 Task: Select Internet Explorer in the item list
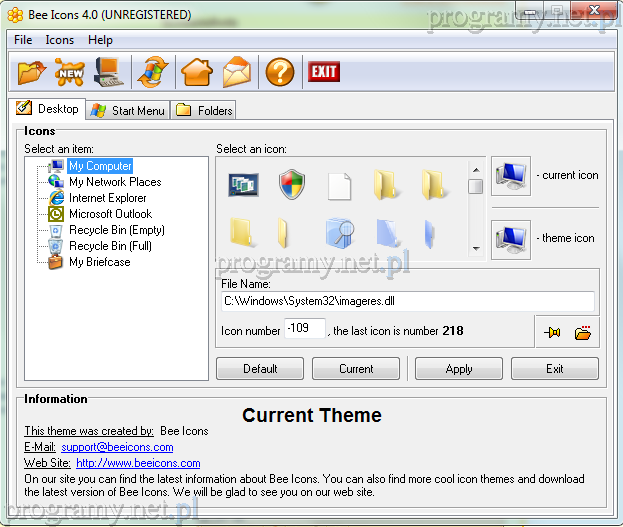tap(108, 198)
